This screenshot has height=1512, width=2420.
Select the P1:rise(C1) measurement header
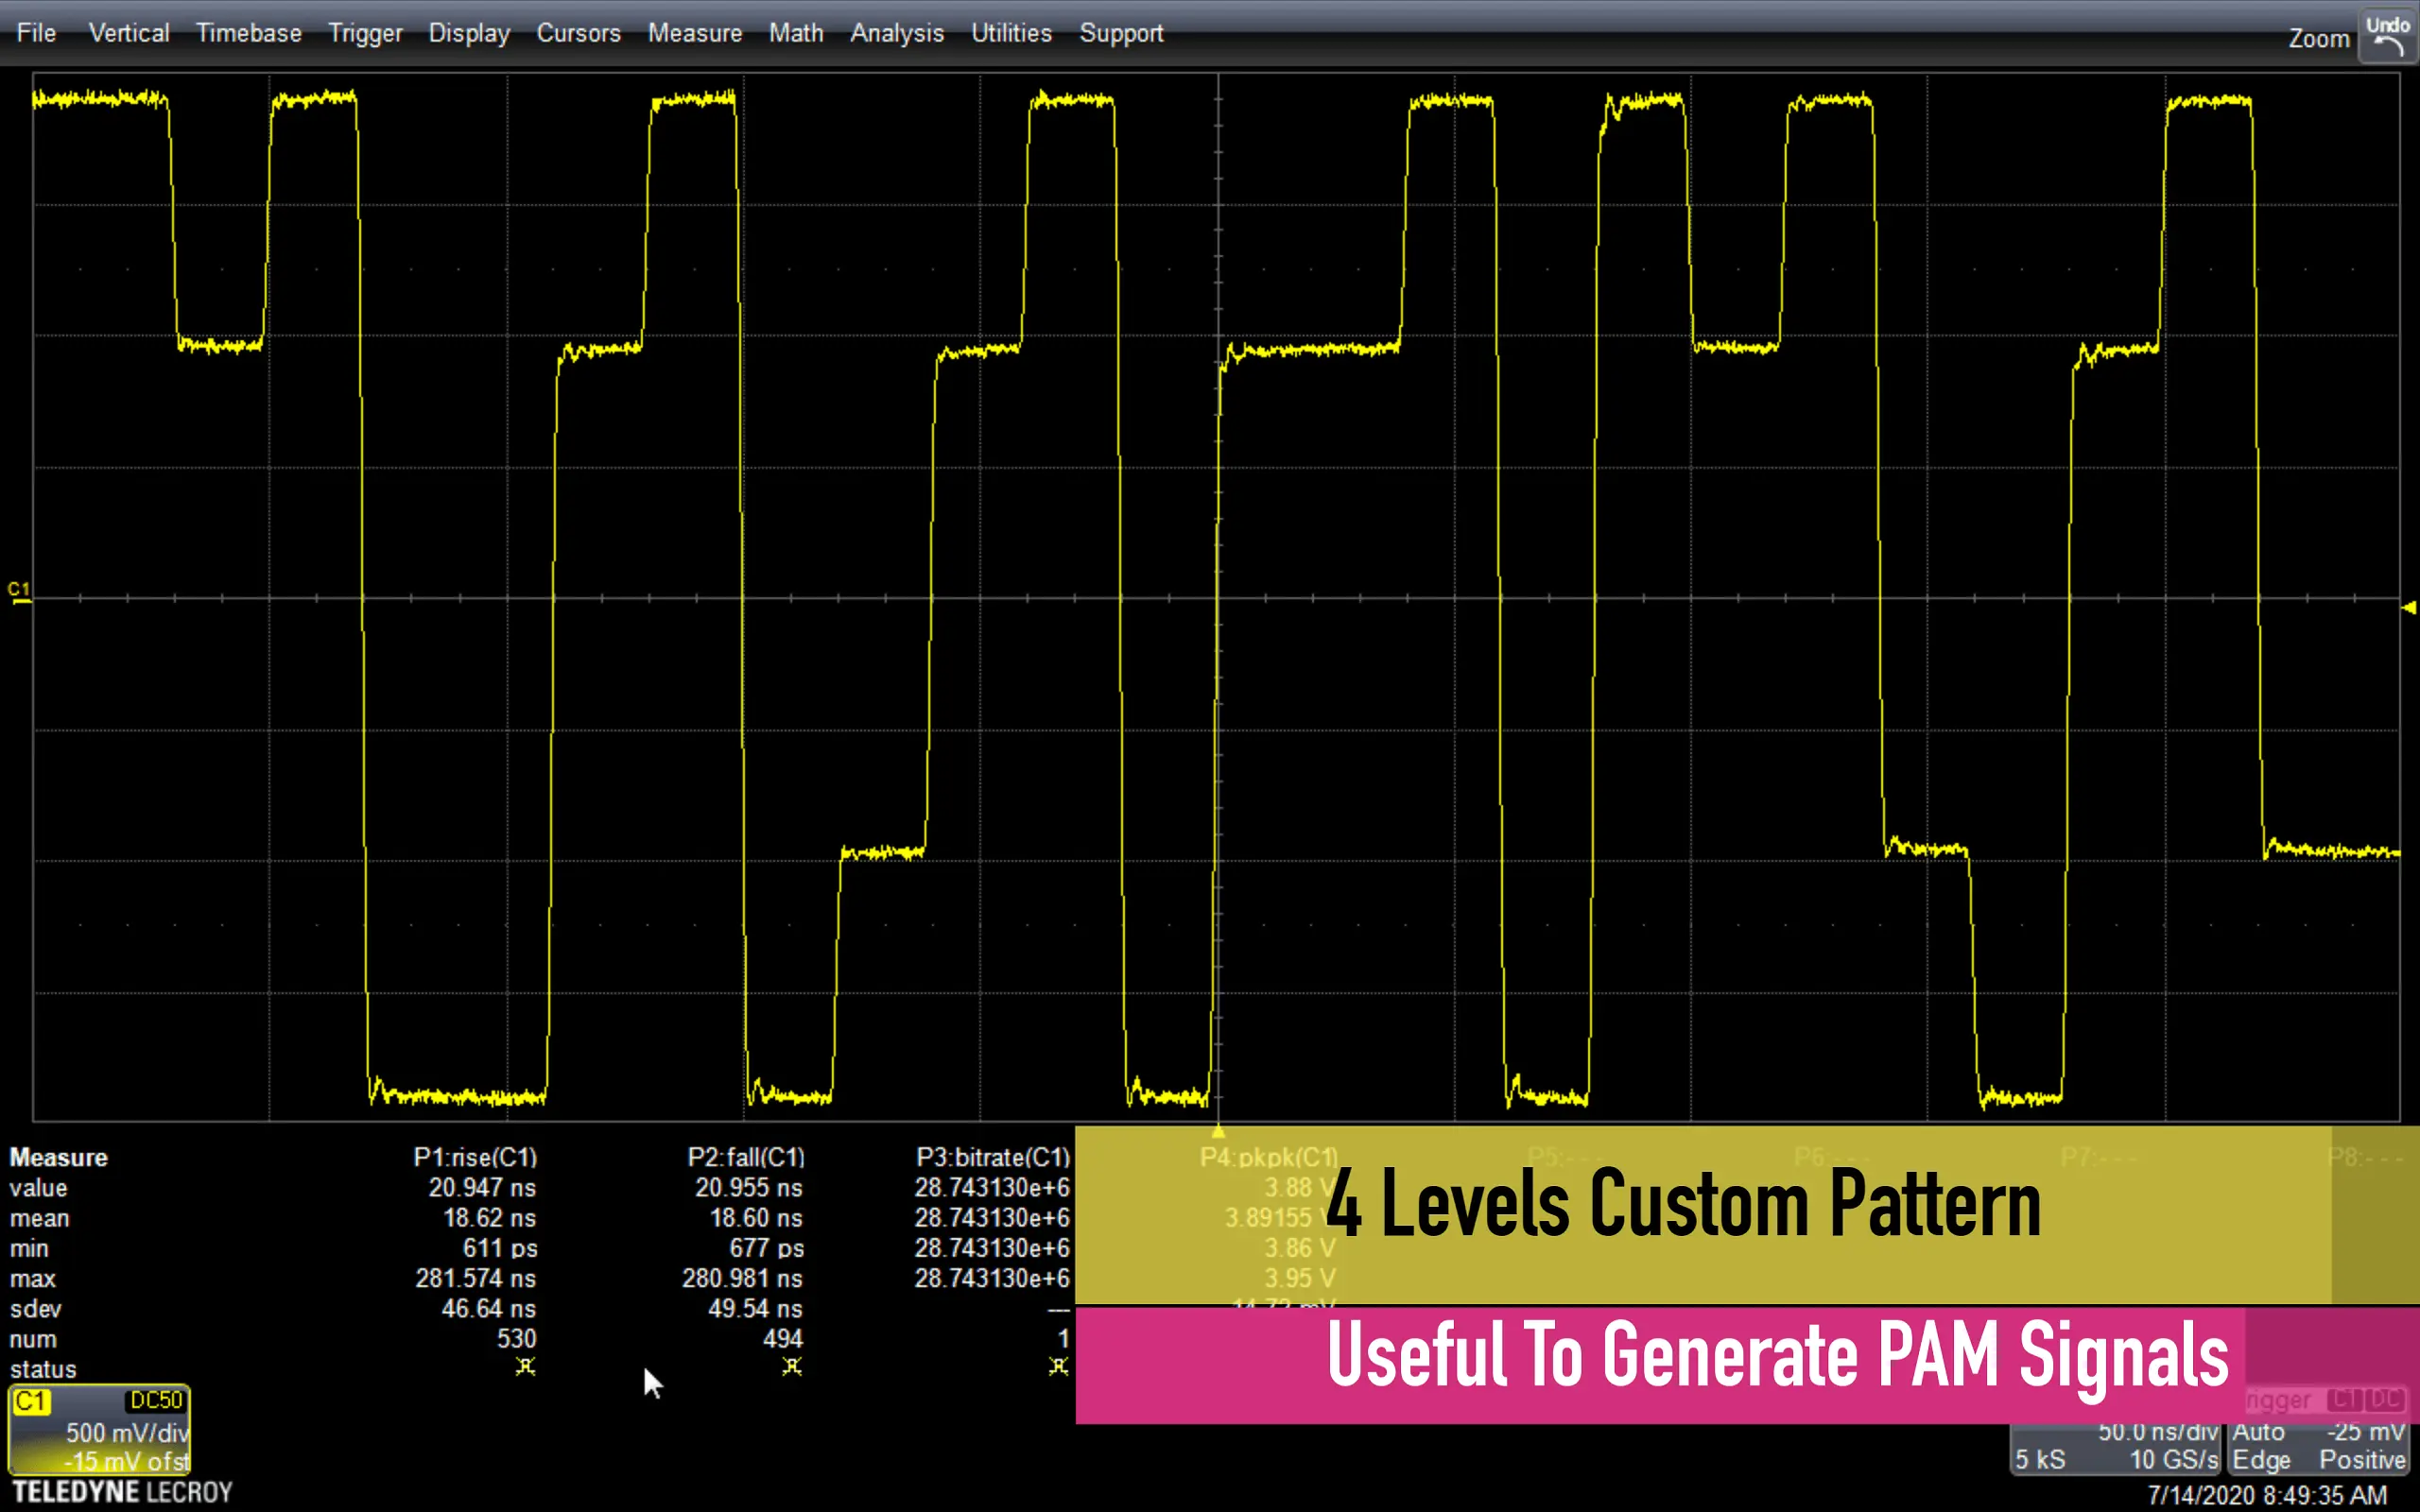click(x=475, y=1157)
